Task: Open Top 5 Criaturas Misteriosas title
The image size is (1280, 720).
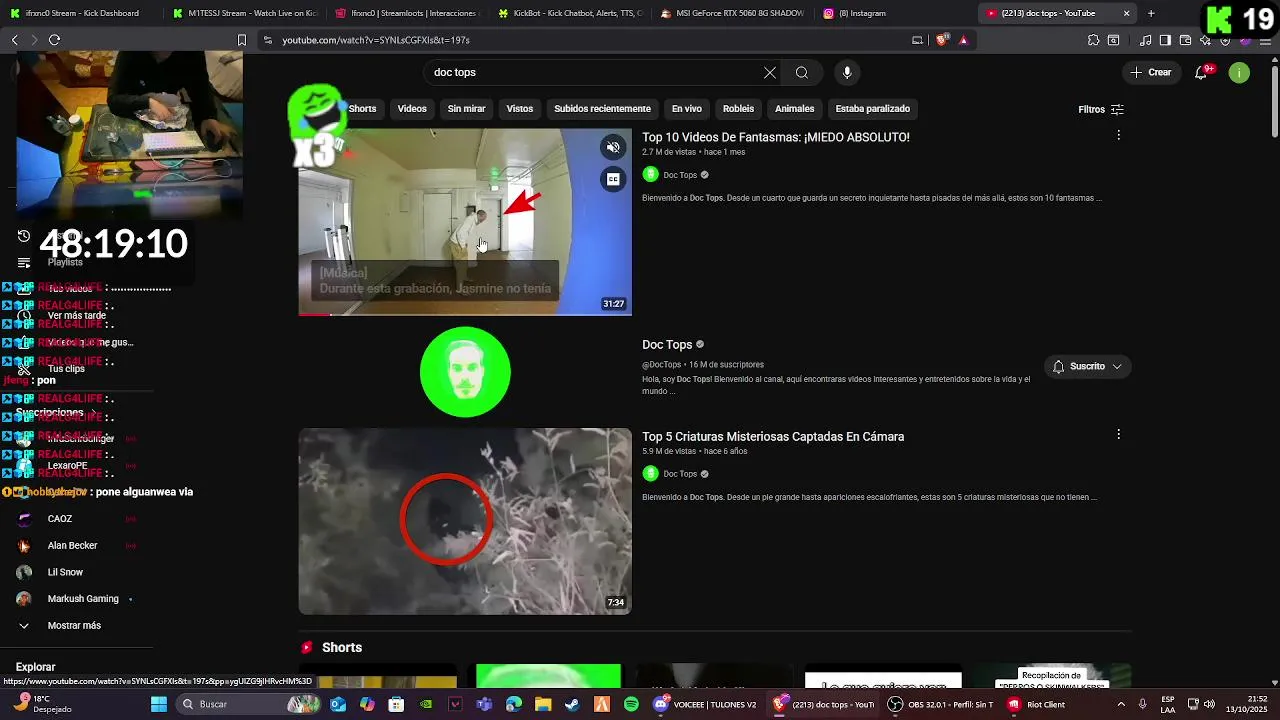Action: click(x=773, y=436)
